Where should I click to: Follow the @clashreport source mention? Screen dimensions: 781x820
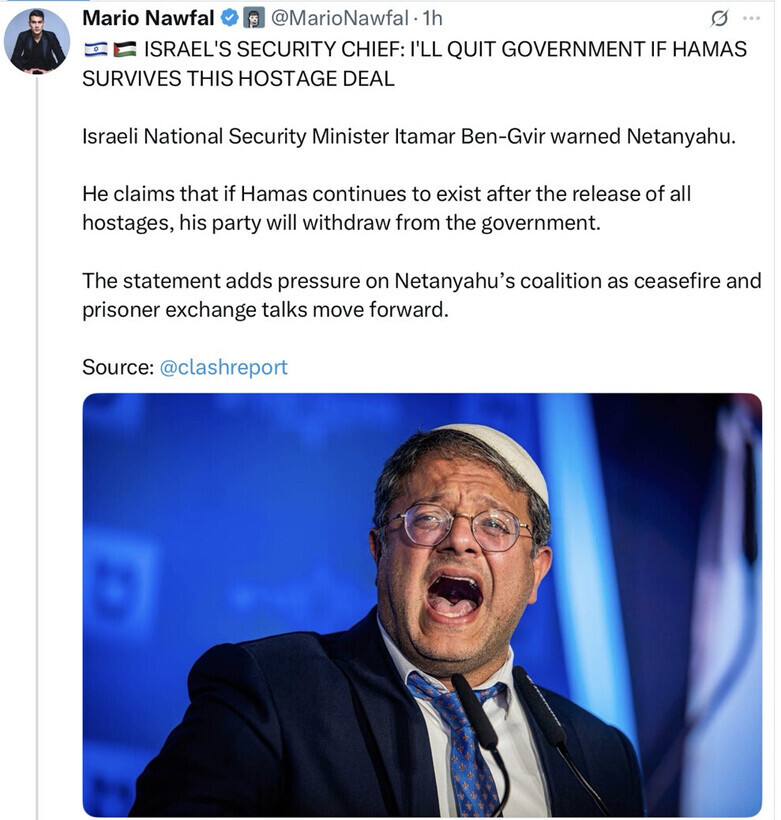(x=223, y=367)
